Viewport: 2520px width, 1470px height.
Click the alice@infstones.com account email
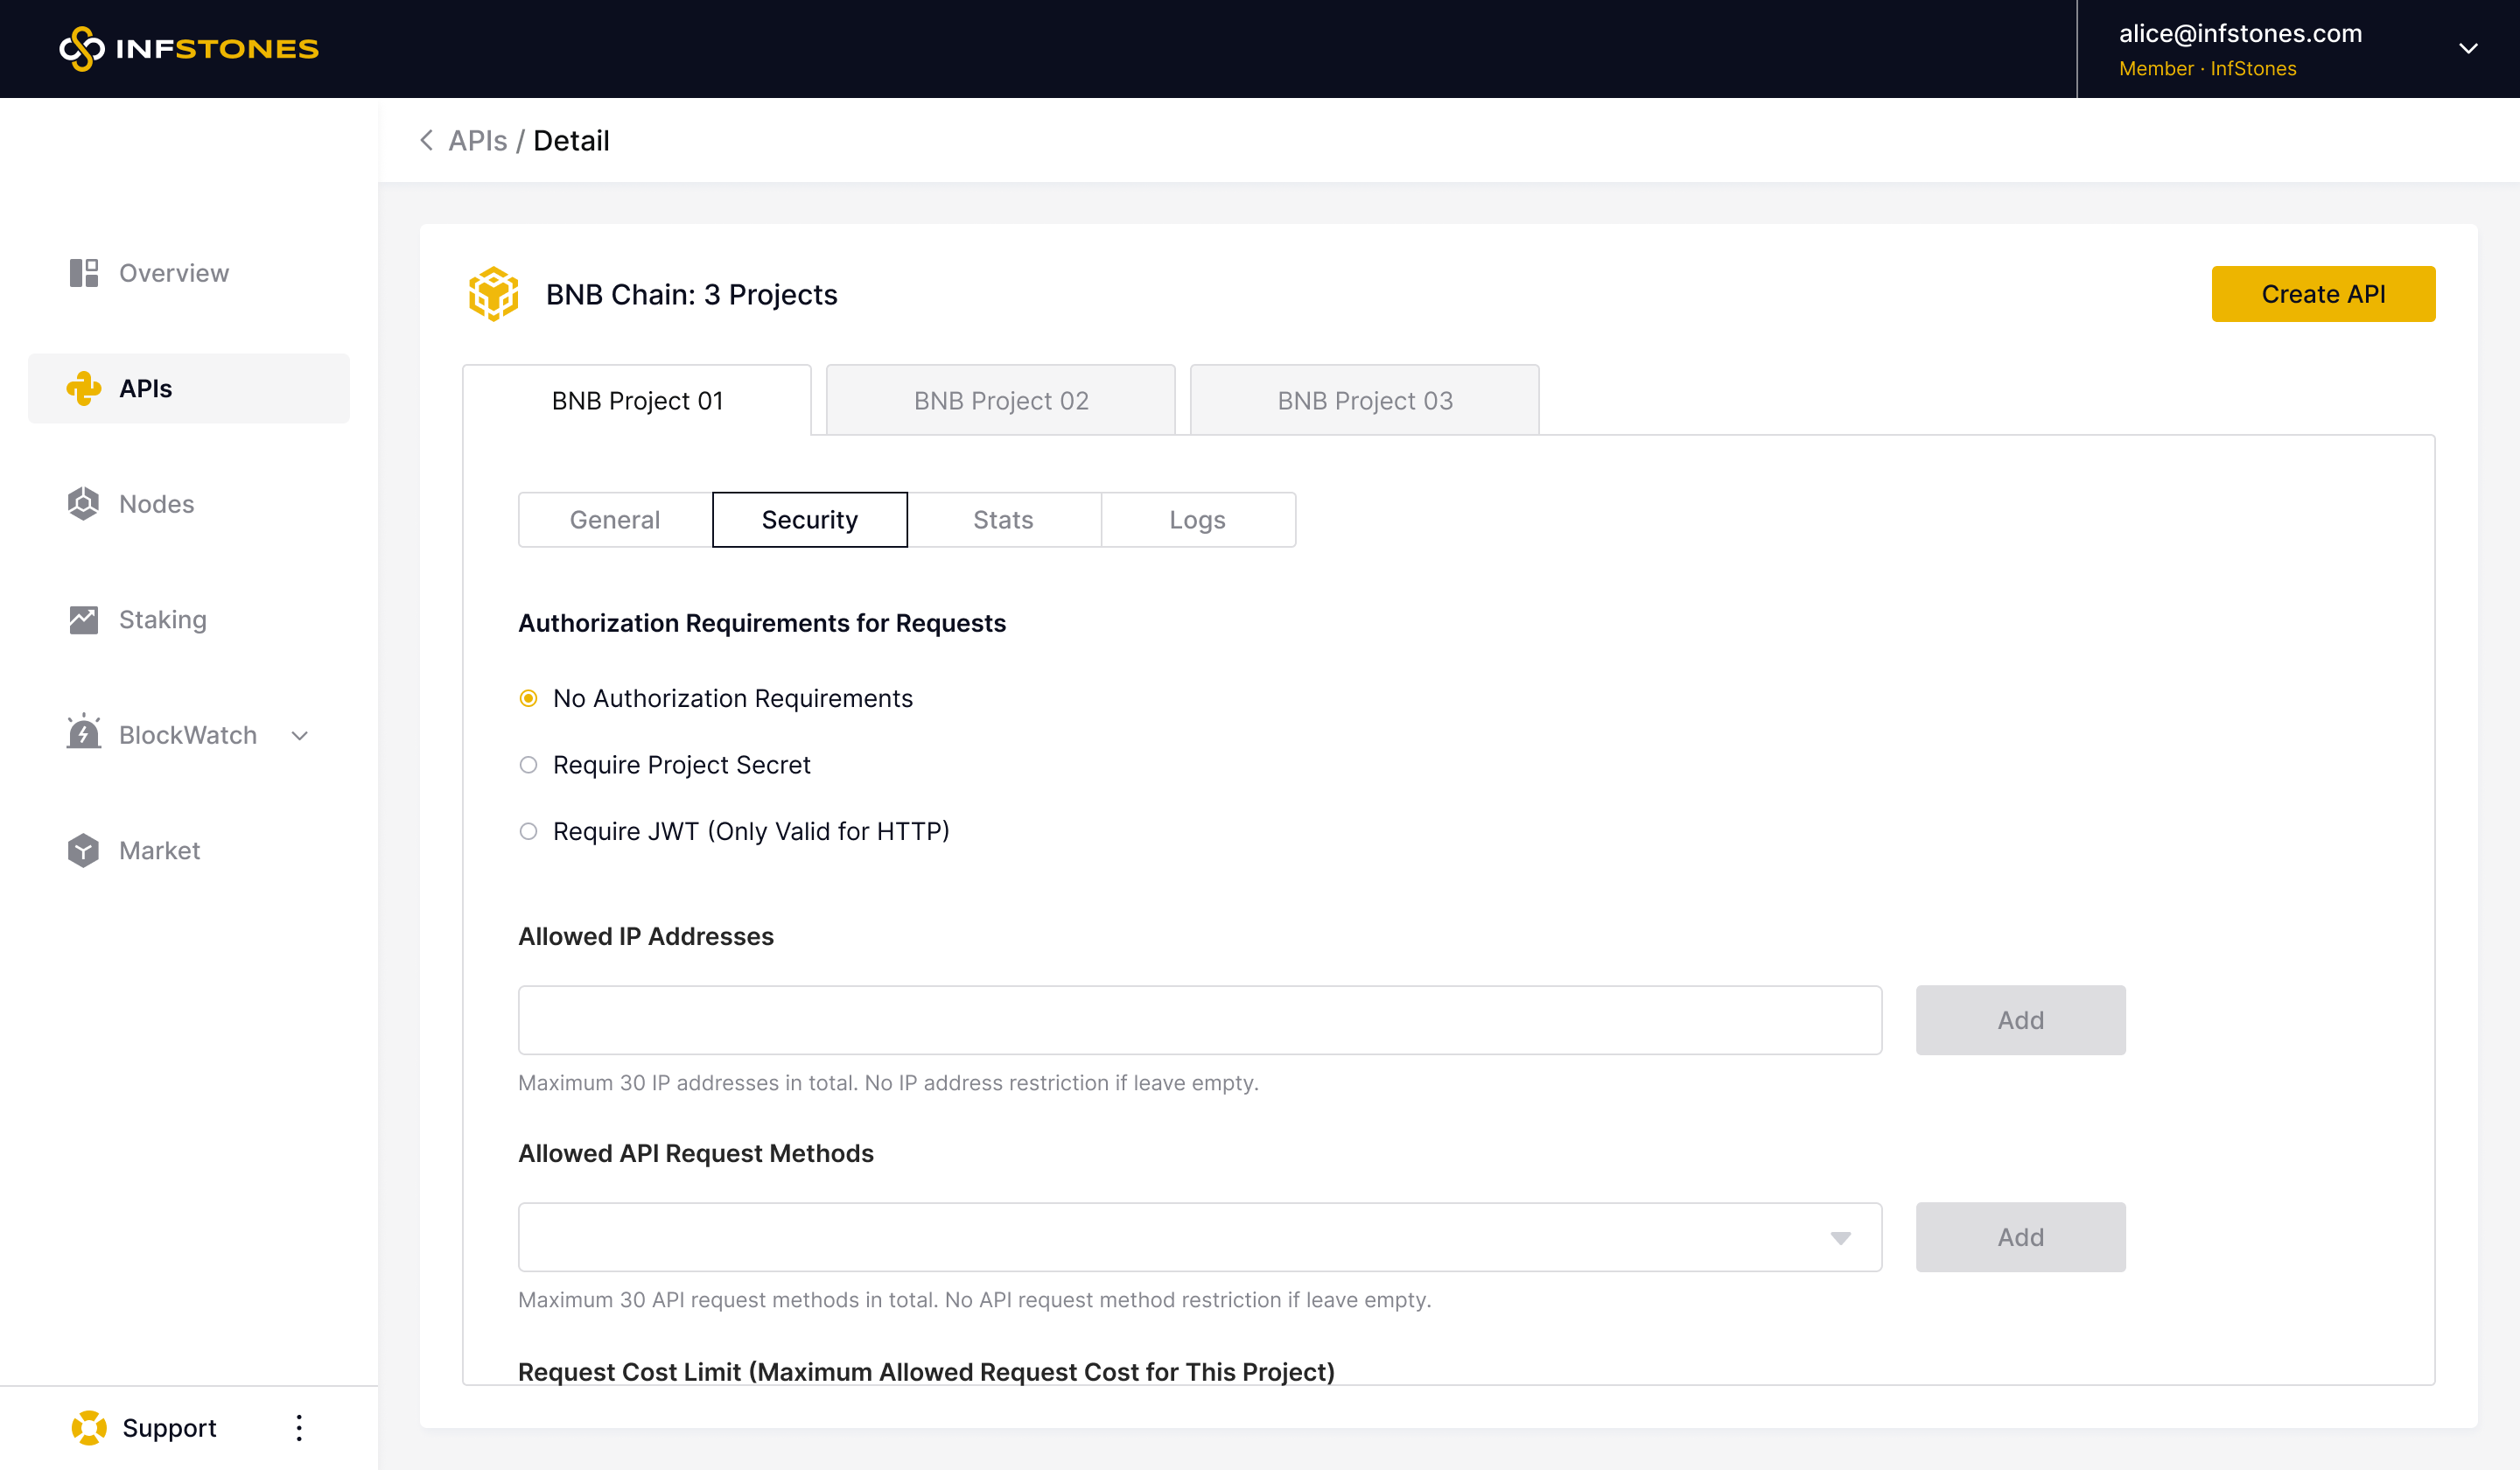[x=2240, y=33]
